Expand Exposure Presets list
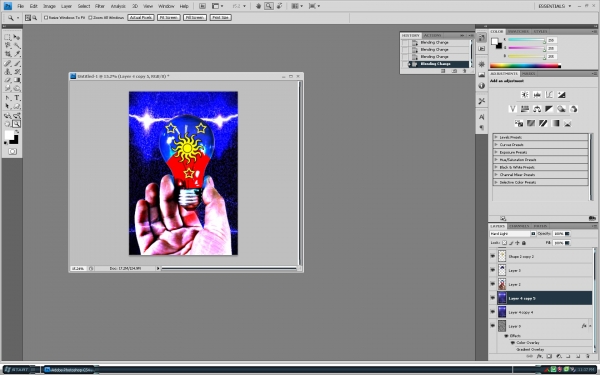600x375 pixels. [x=496, y=152]
